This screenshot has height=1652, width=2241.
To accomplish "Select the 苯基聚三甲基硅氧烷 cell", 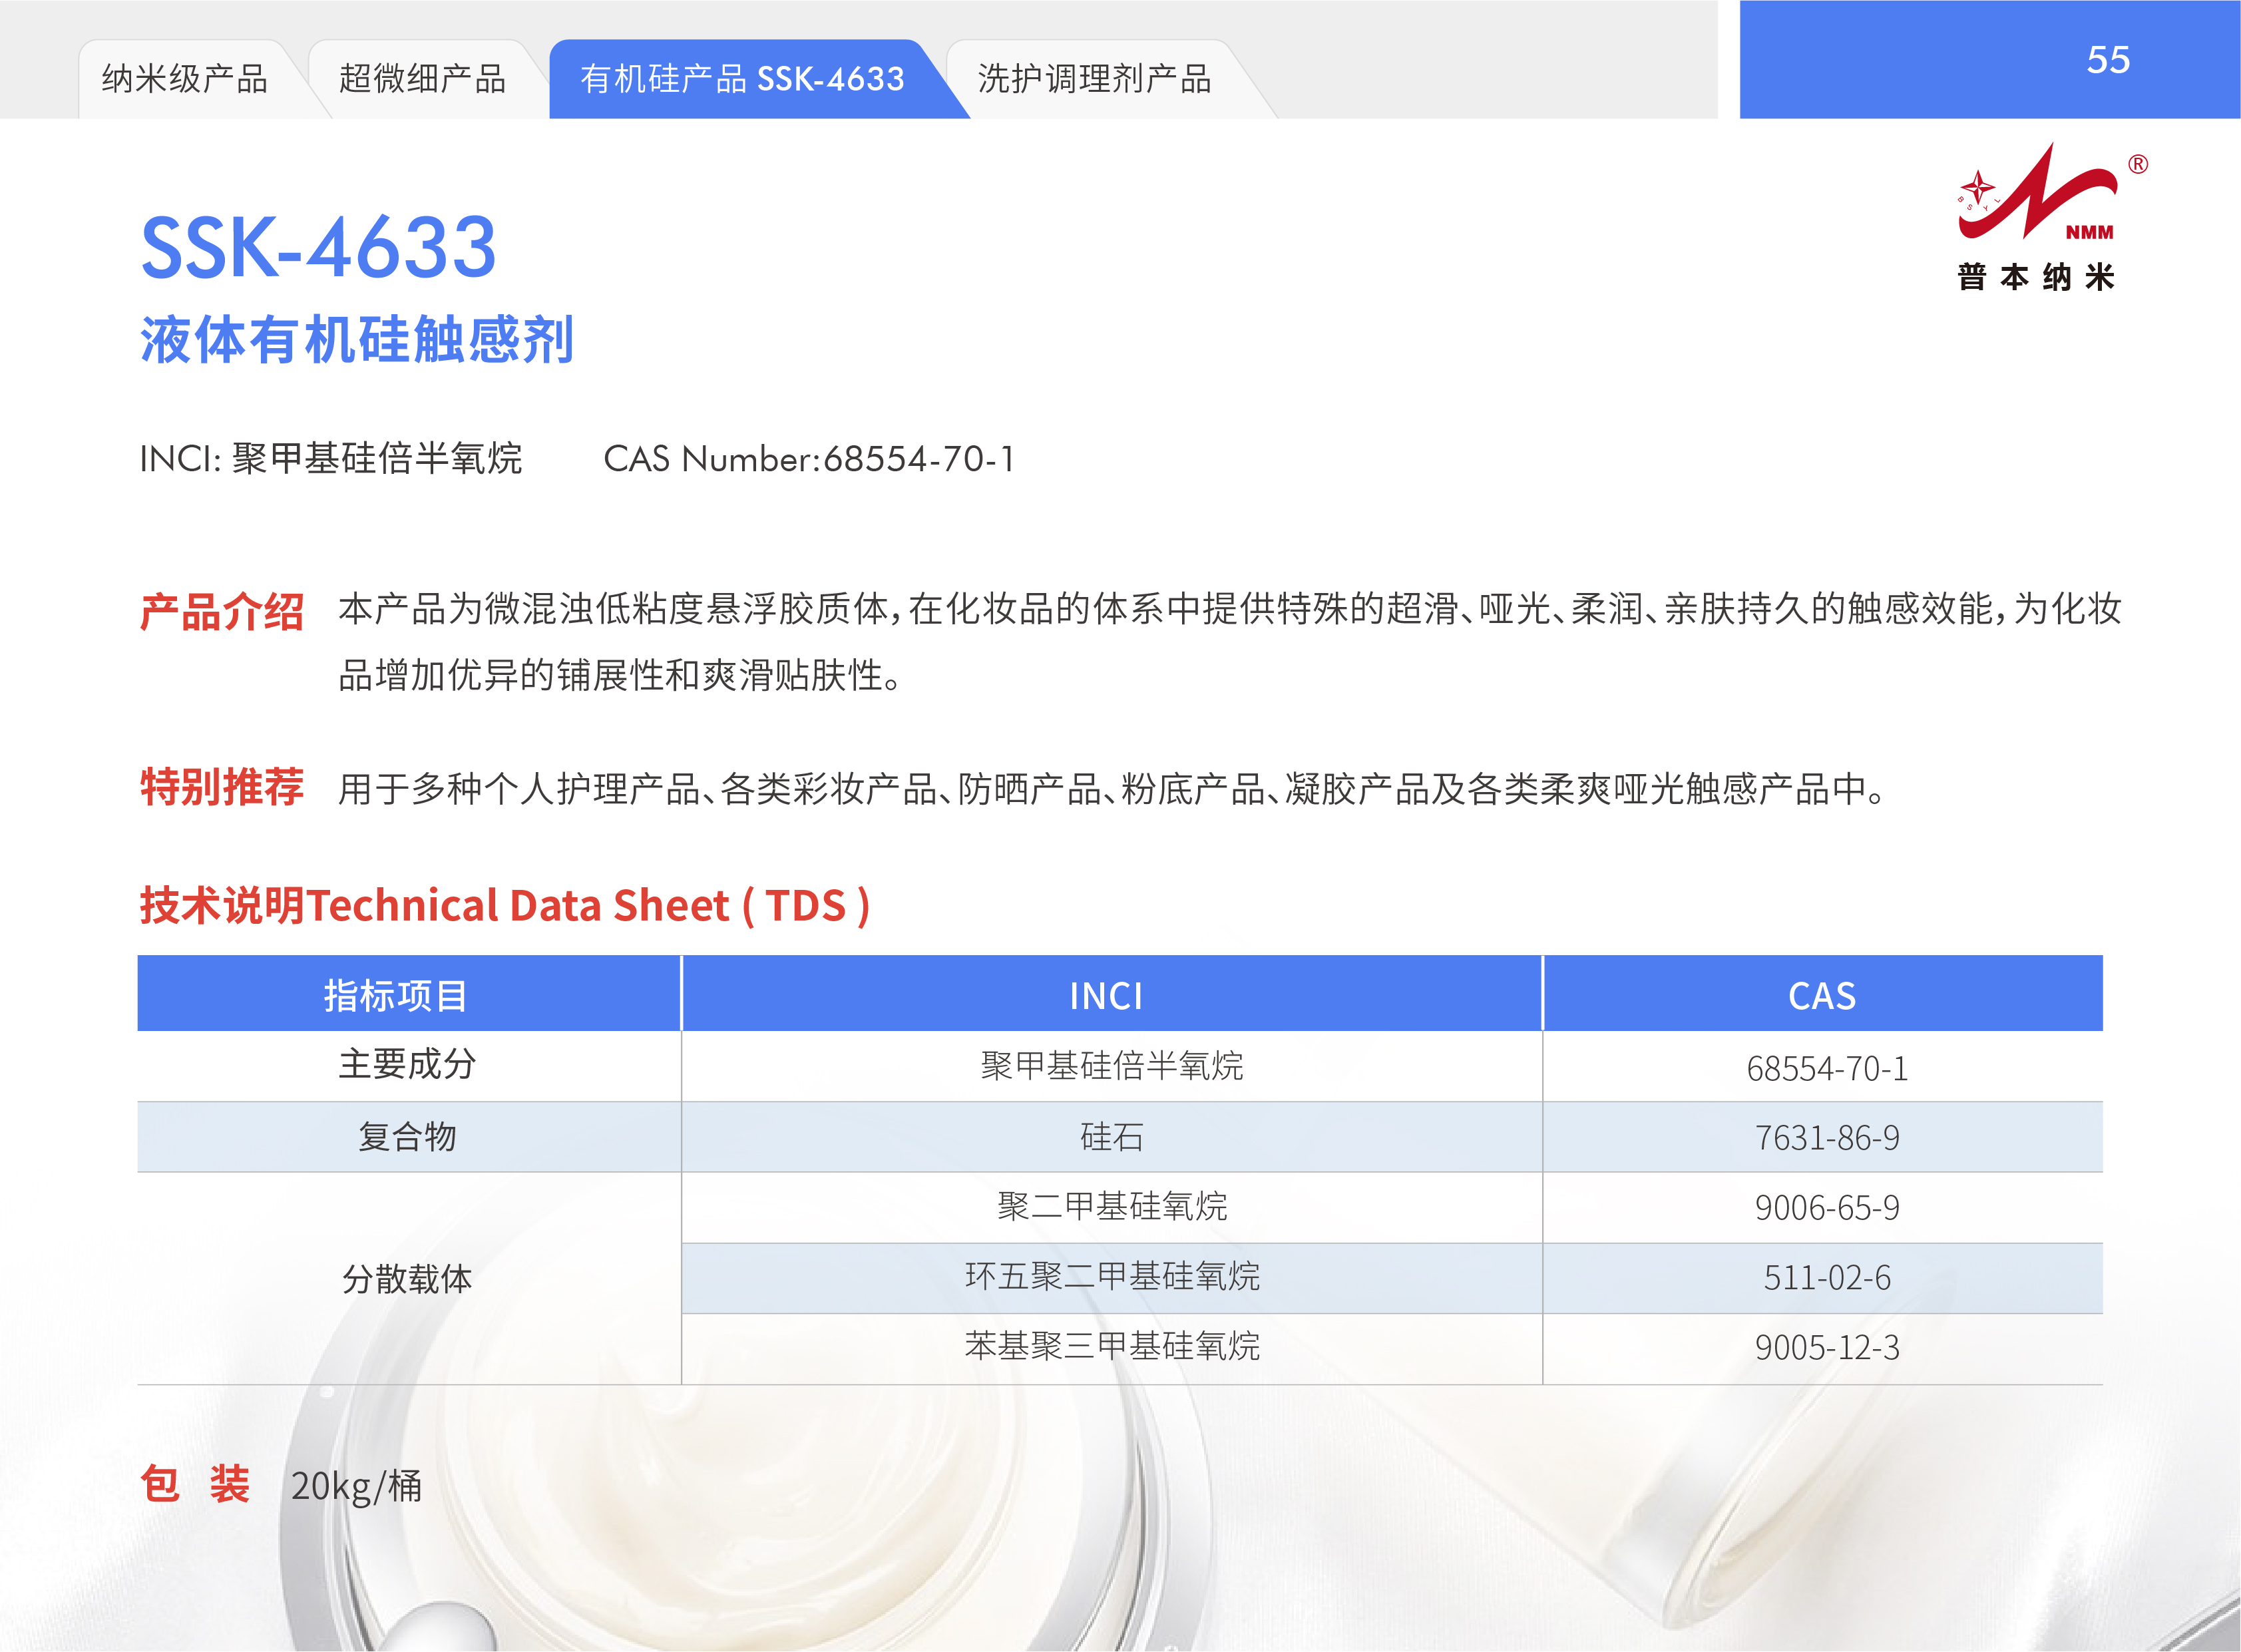I will 1111,1347.
